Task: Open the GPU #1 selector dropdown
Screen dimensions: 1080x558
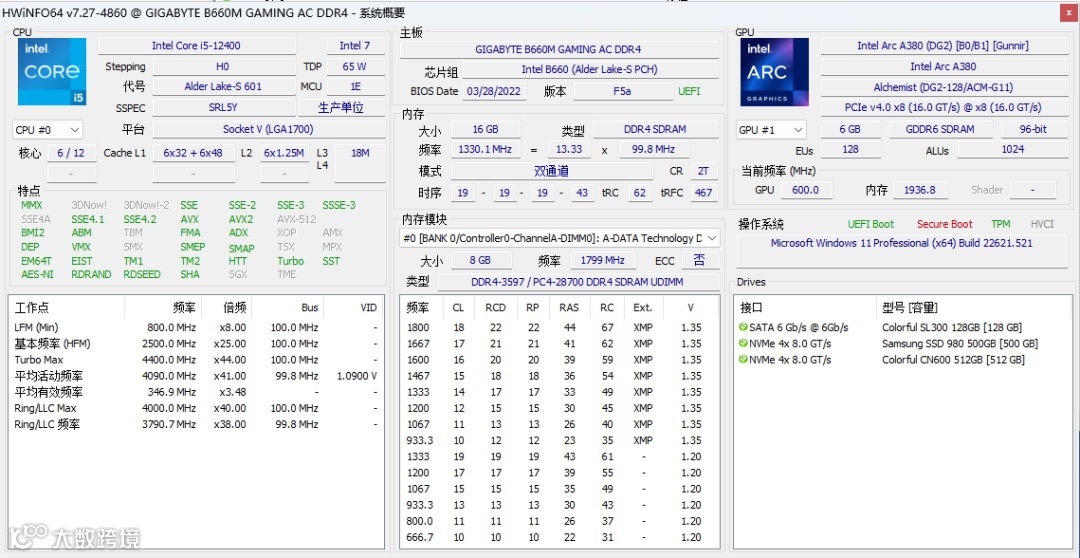Action: [771, 130]
